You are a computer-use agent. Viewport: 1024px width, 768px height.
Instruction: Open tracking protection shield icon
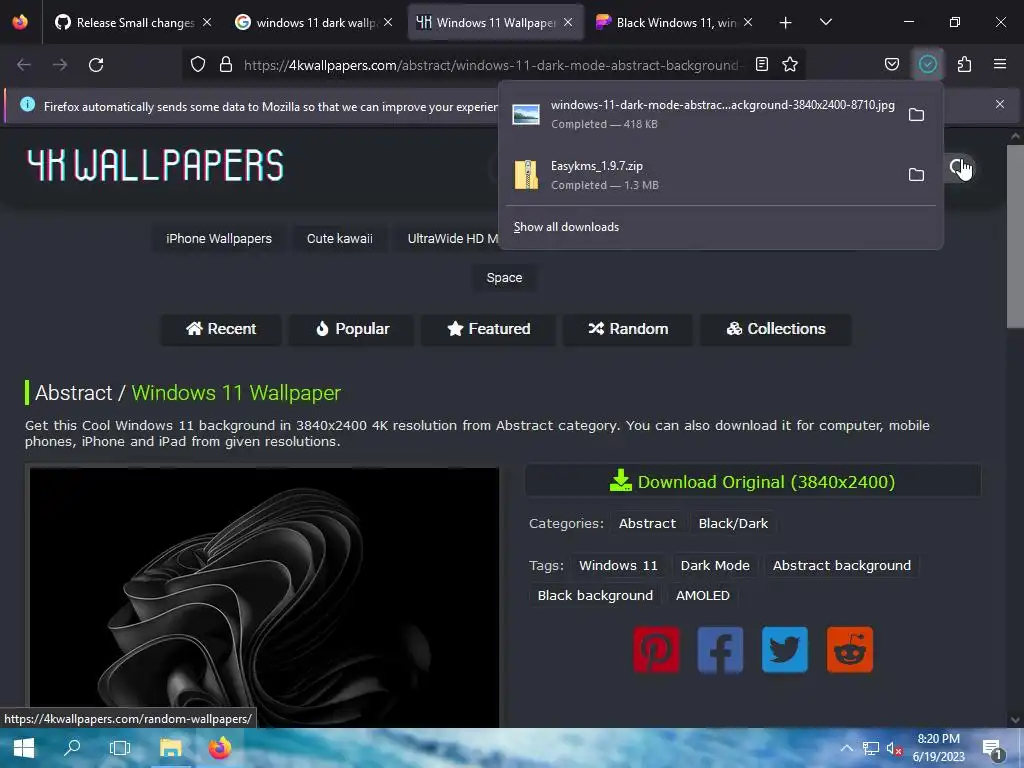pyautogui.click(x=198, y=65)
